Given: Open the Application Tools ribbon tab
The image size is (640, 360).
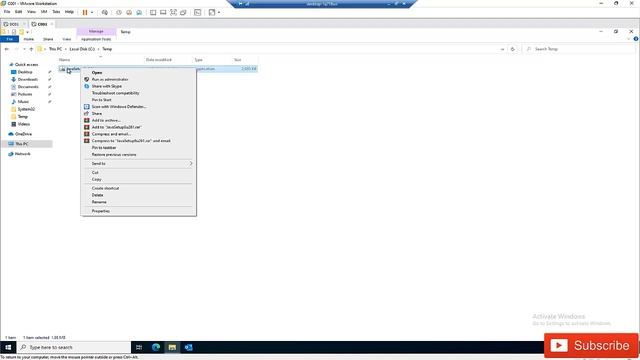Looking at the screenshot, I should click(x=96, y=39).
